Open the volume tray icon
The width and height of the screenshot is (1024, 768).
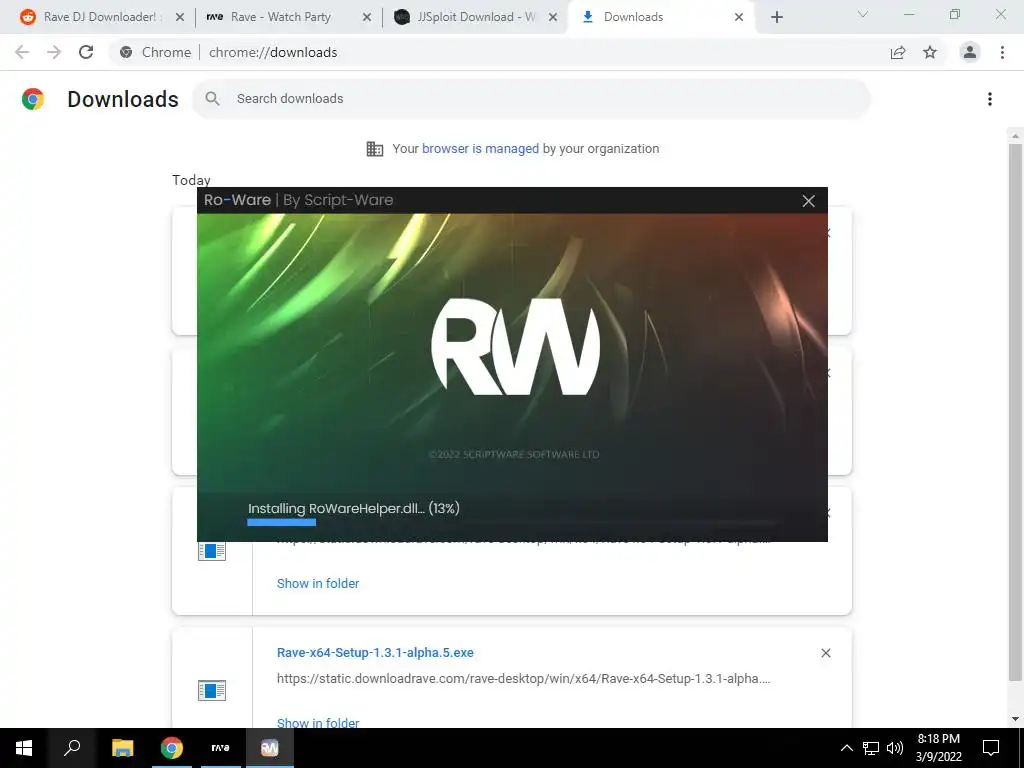pos(895,748)
